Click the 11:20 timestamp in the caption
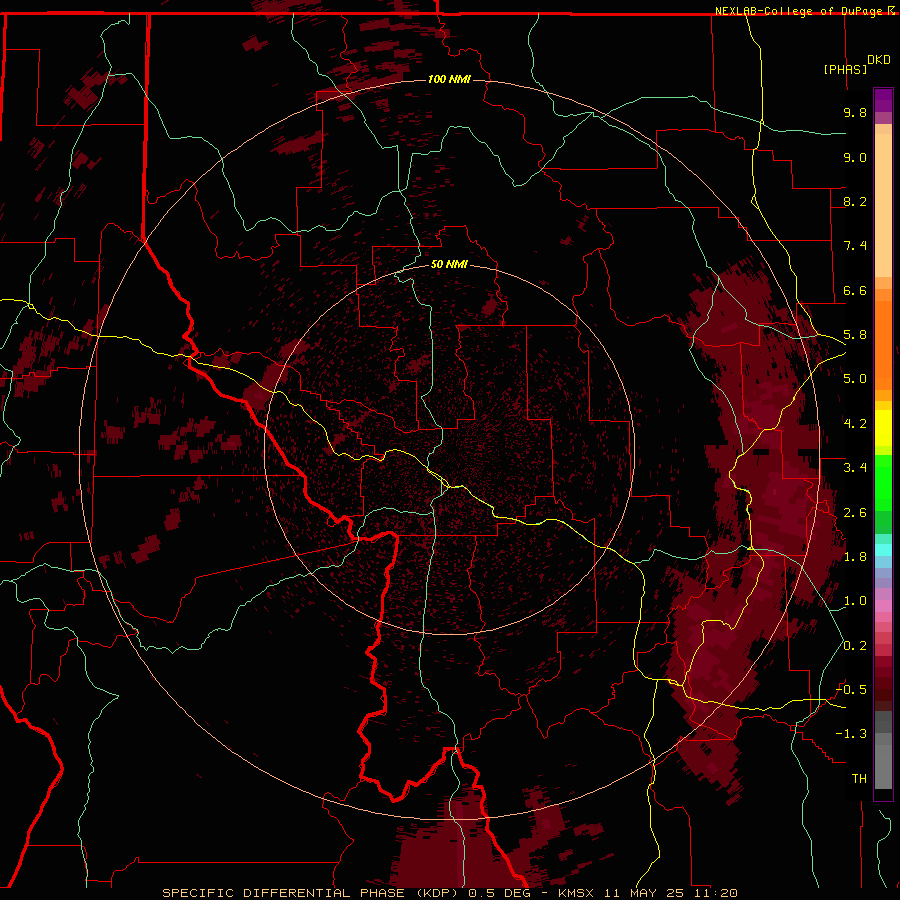This screenshot has width=900, height=900. tap(715, 893)
